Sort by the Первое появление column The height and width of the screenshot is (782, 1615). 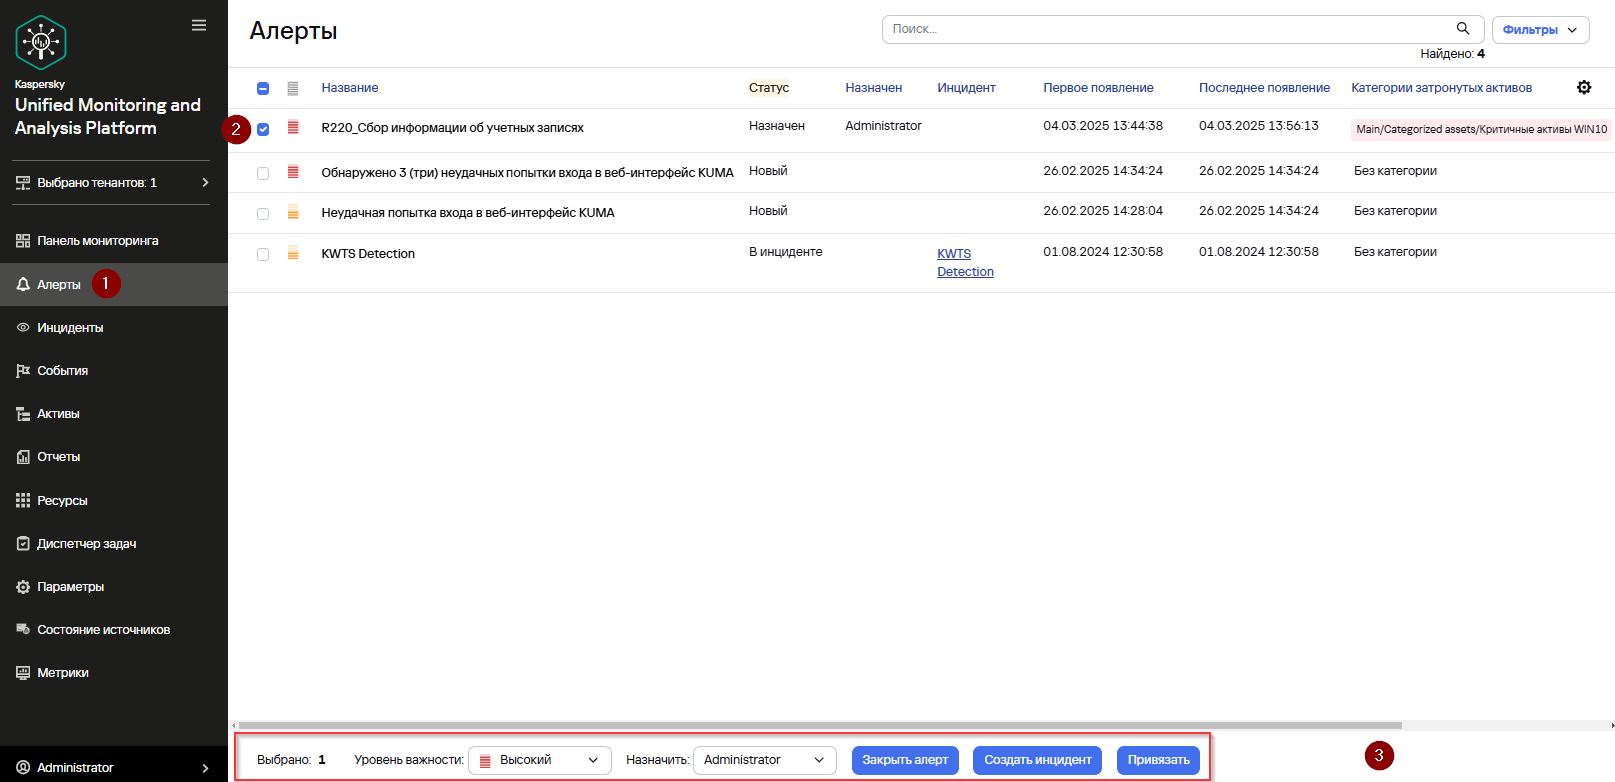coord(1098,88)
